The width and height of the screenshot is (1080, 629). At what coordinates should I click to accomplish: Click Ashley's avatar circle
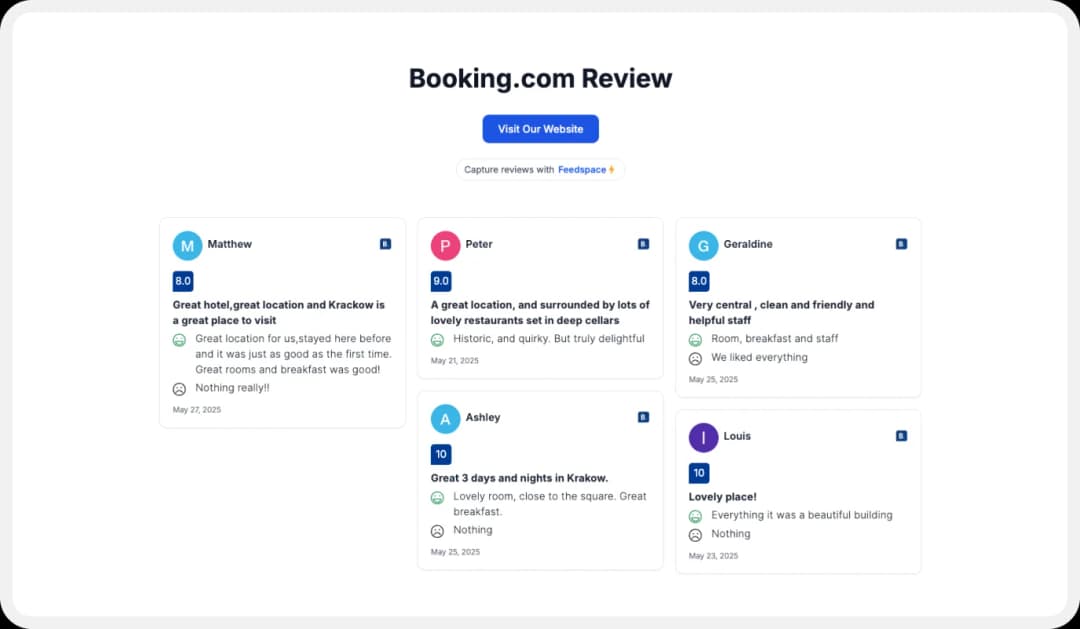click(x=445, y=418)
